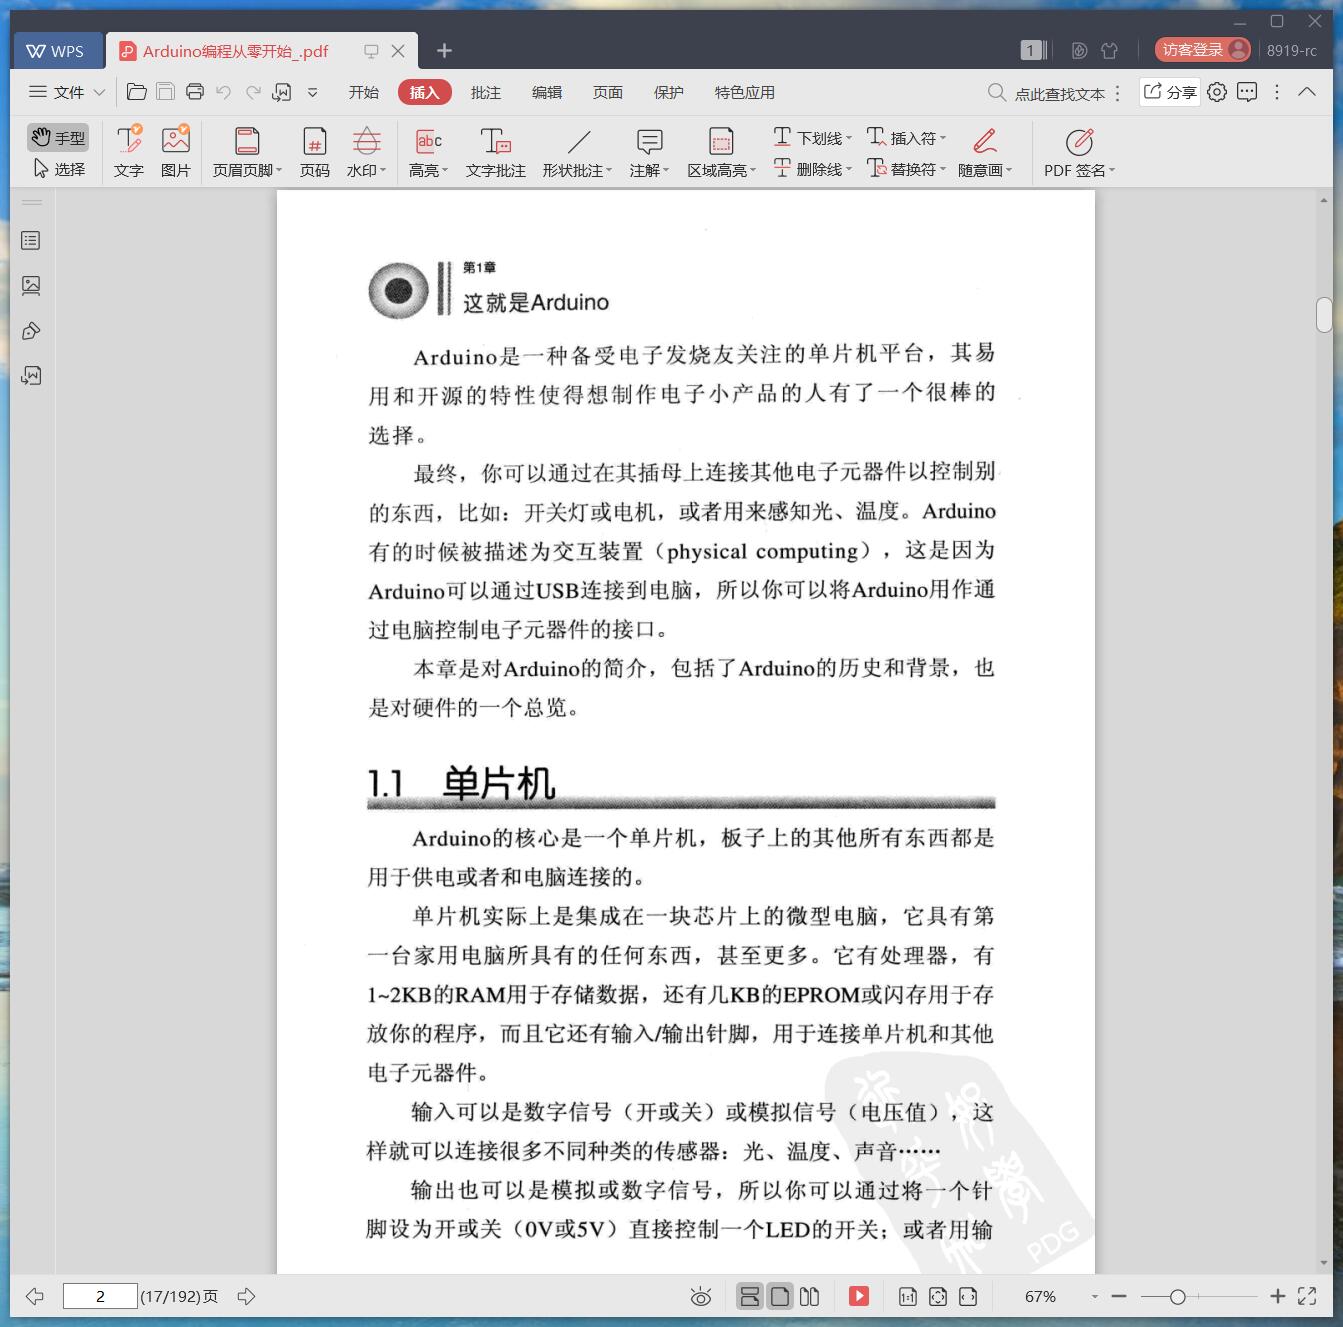Screen dimensions: 1343x1327
Task: Click the fit page icon
Action: (938, 1297)
